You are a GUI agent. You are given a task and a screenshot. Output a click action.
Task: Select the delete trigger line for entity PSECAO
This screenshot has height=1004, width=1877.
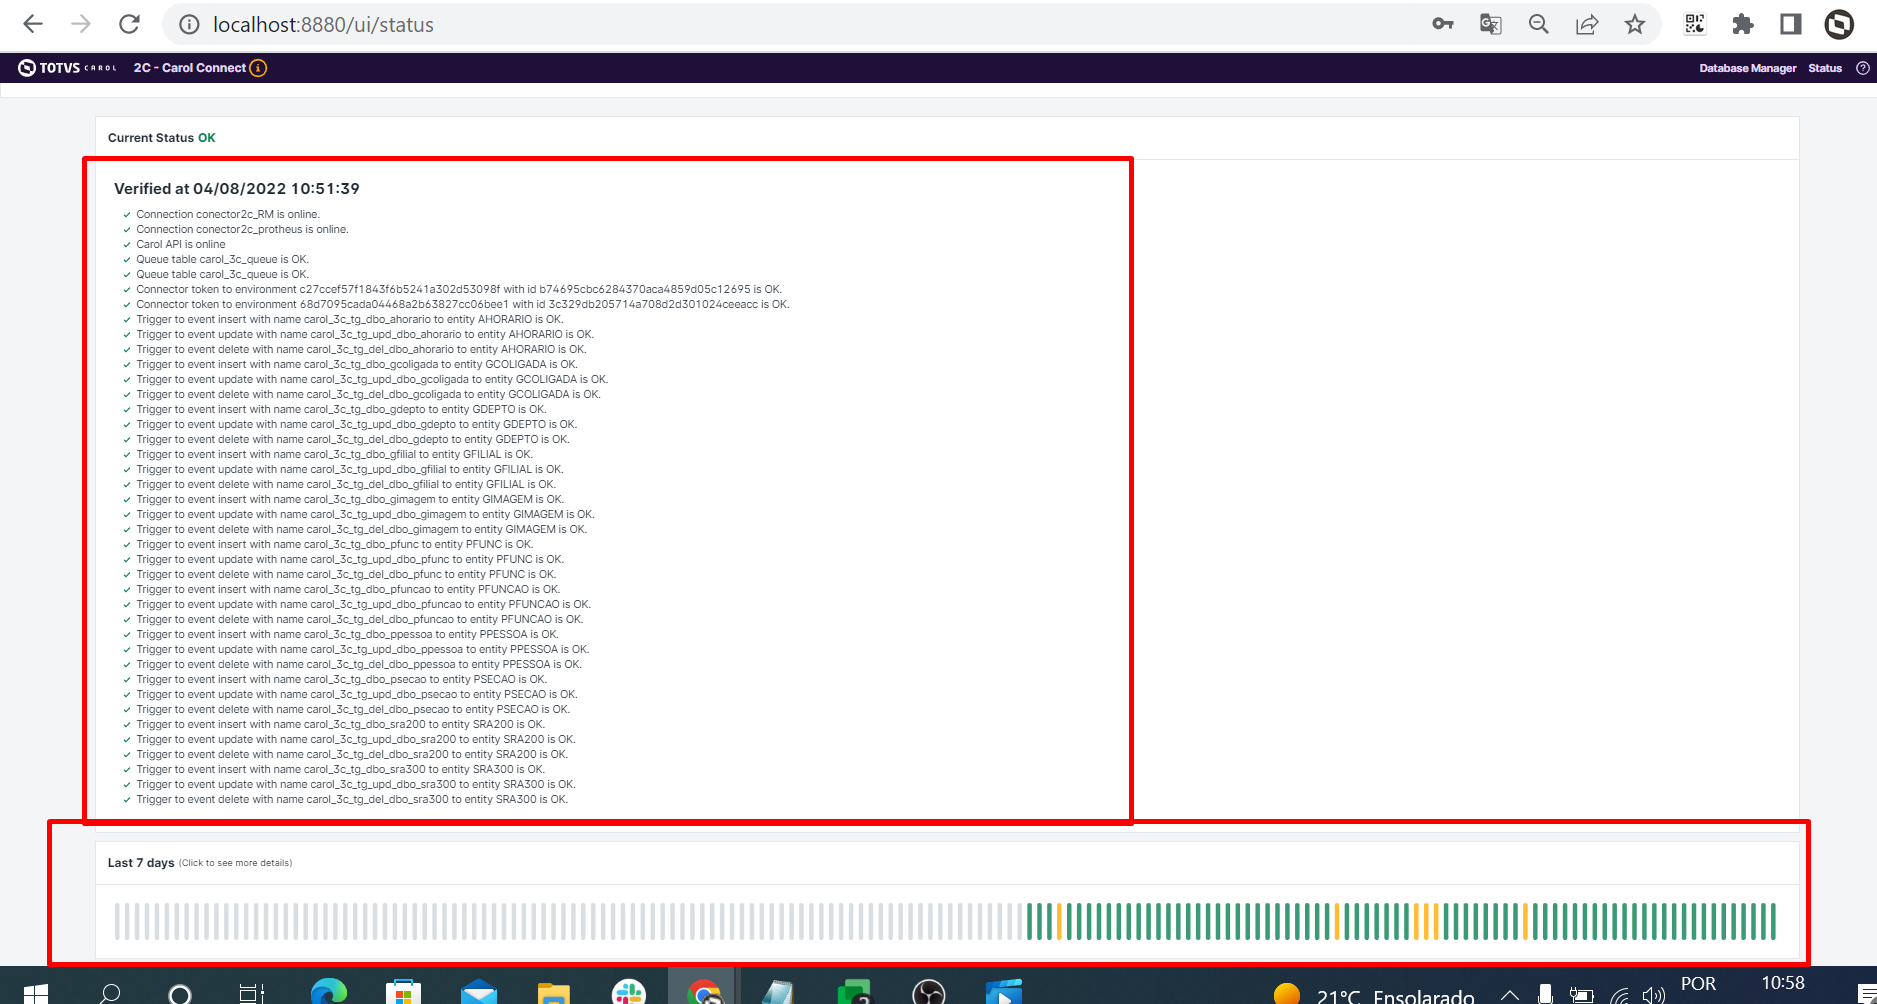353,709
